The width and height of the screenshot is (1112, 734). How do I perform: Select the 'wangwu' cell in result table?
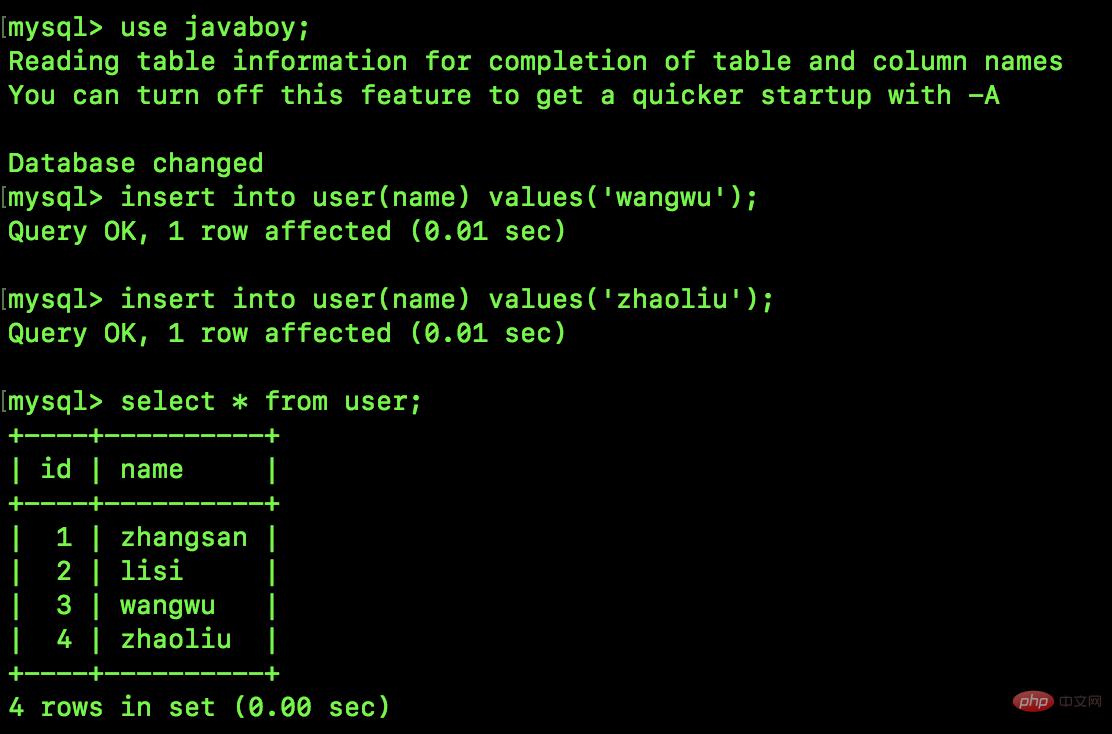point(168,605)
